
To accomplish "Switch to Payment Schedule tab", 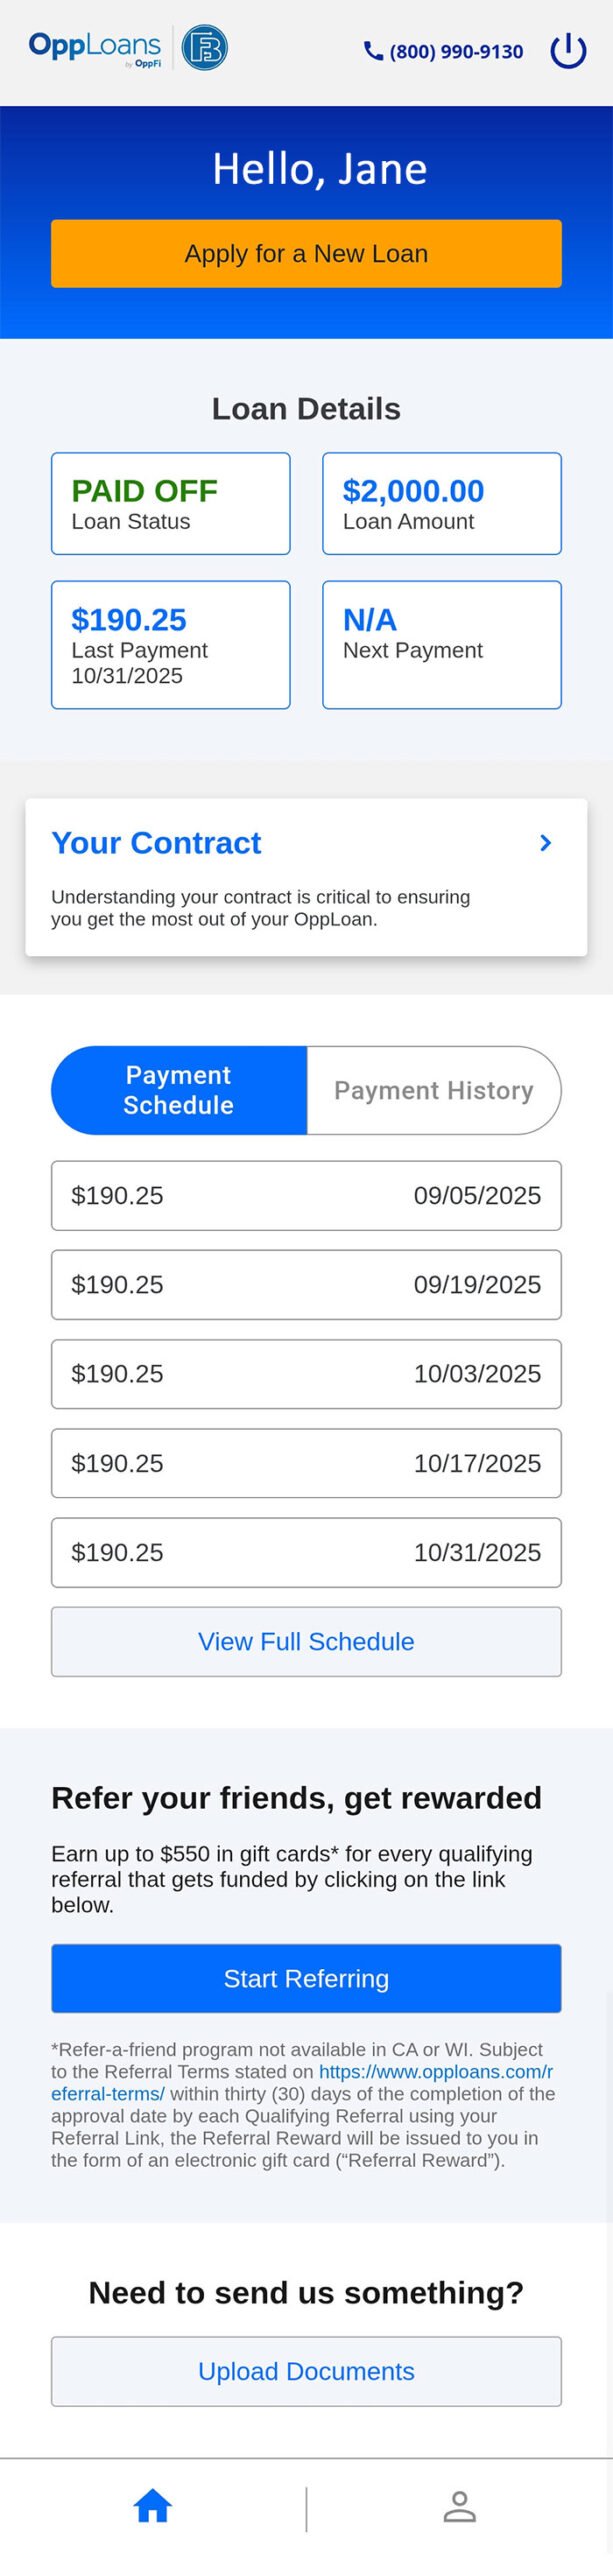I will [x=179, y=1090].
